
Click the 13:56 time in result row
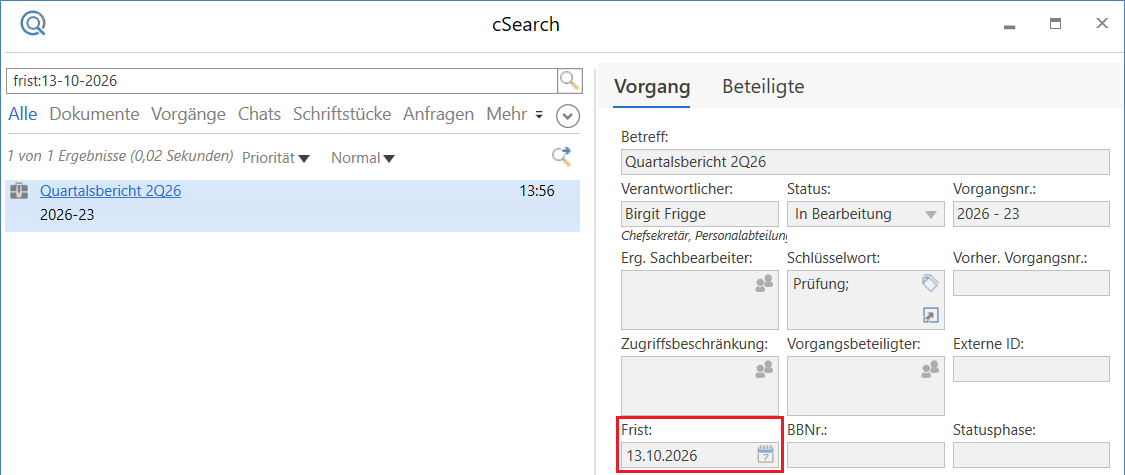(x=537, y=192)
